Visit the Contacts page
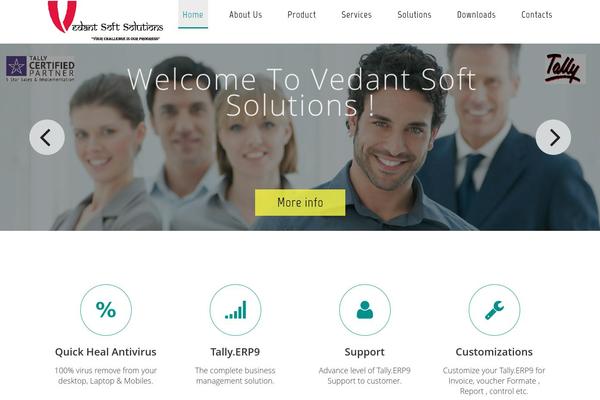This screenshot has width=600, height=400. [536, 15]
